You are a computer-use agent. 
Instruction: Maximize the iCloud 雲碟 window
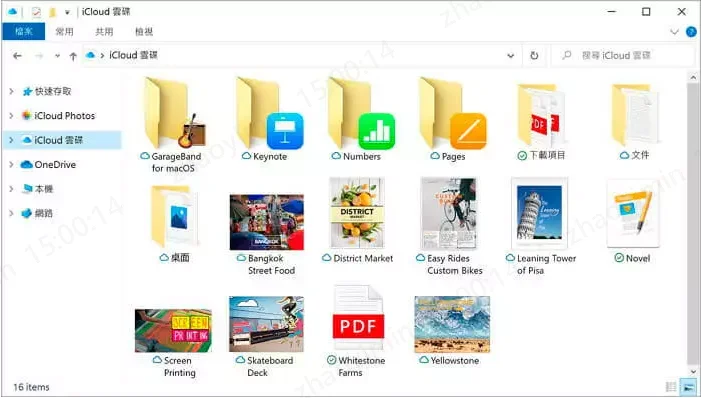[x=646, y=12]
